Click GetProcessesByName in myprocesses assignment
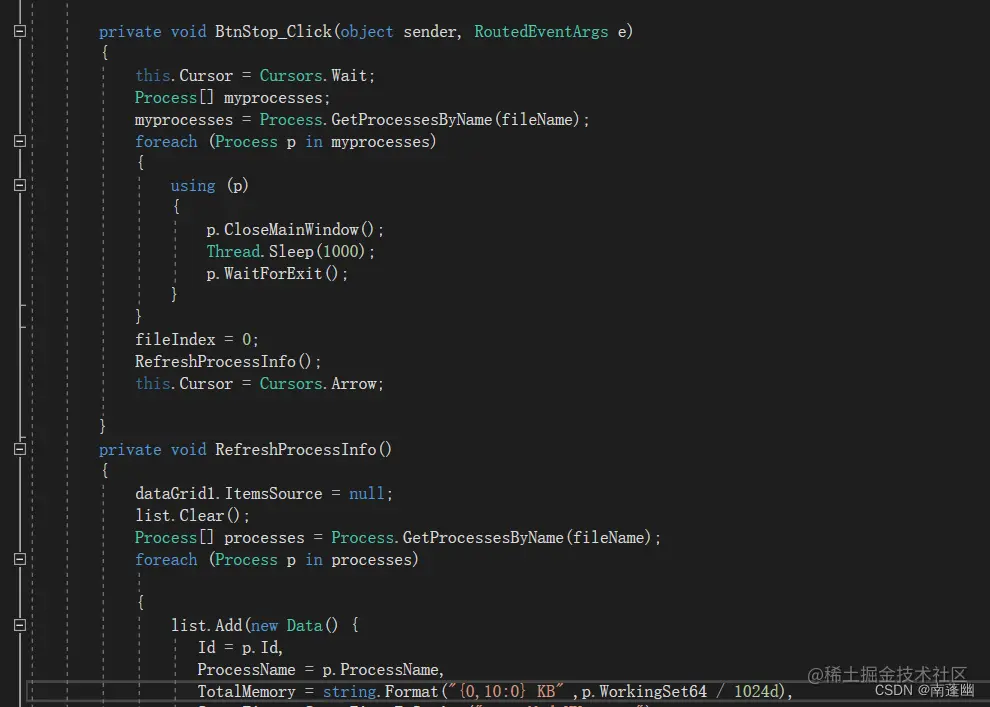The image size is (990, 707). [x=412, y=119]
